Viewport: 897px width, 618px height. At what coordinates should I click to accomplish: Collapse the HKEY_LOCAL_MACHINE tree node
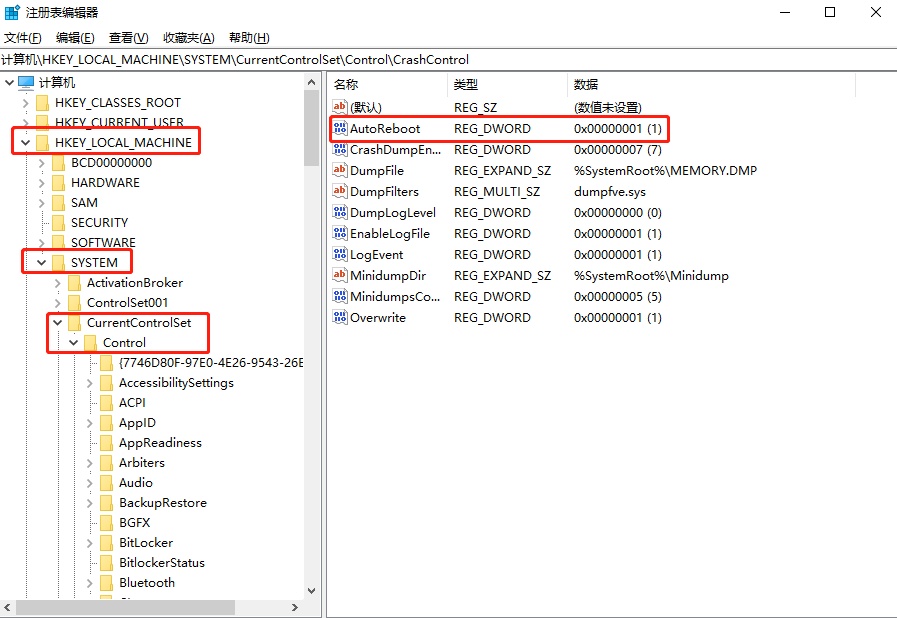click(x=24, y=141)
